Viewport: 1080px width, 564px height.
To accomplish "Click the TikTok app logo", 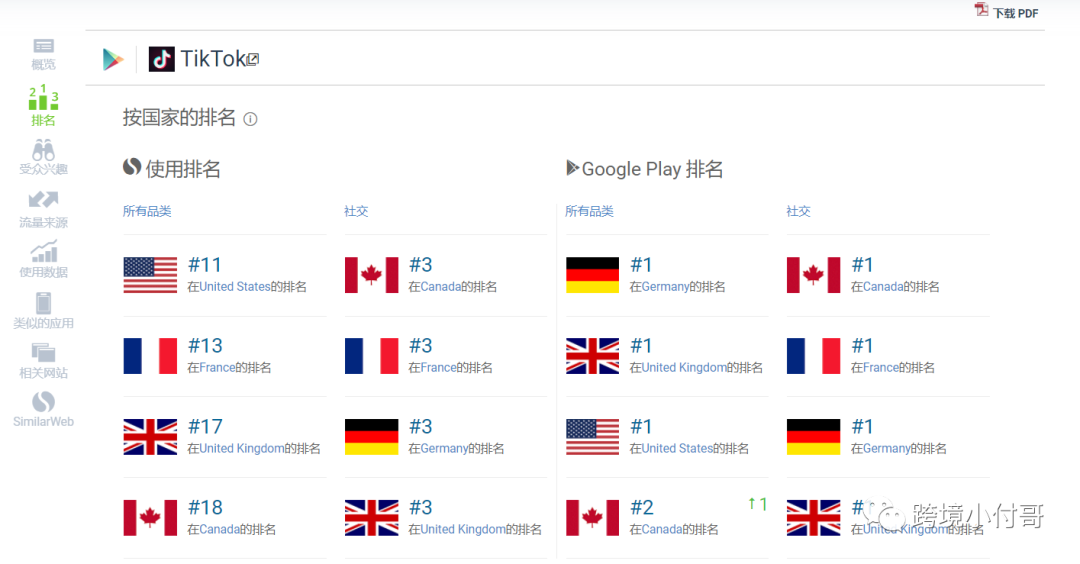I will point(162,59).
